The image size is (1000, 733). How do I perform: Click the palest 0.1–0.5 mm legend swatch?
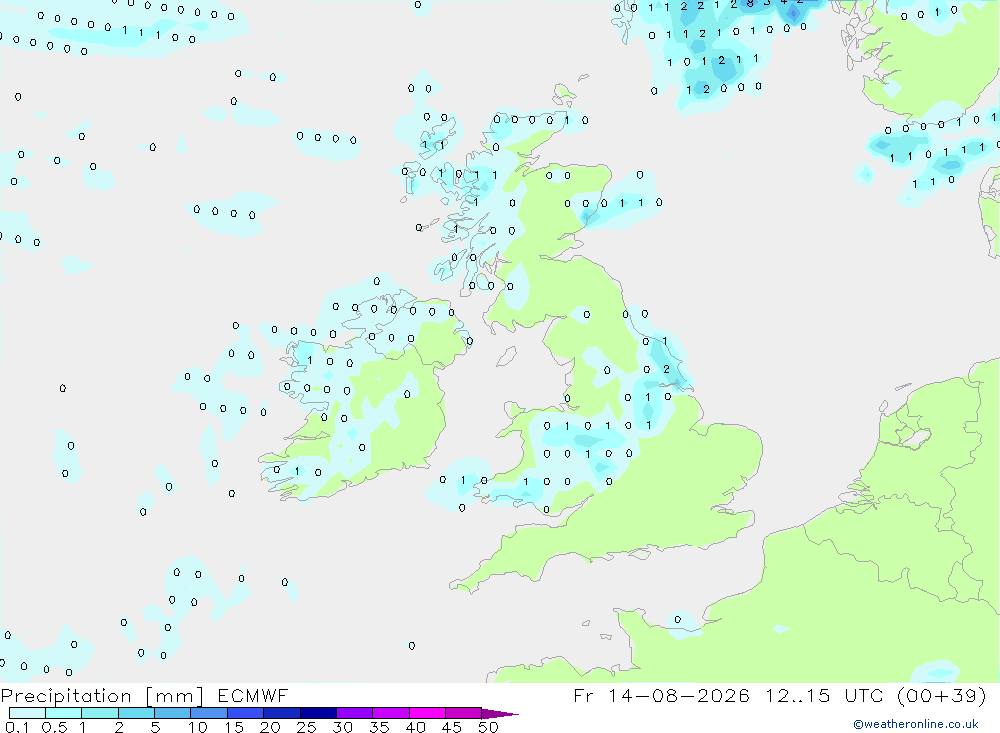[x=27, y=713]
